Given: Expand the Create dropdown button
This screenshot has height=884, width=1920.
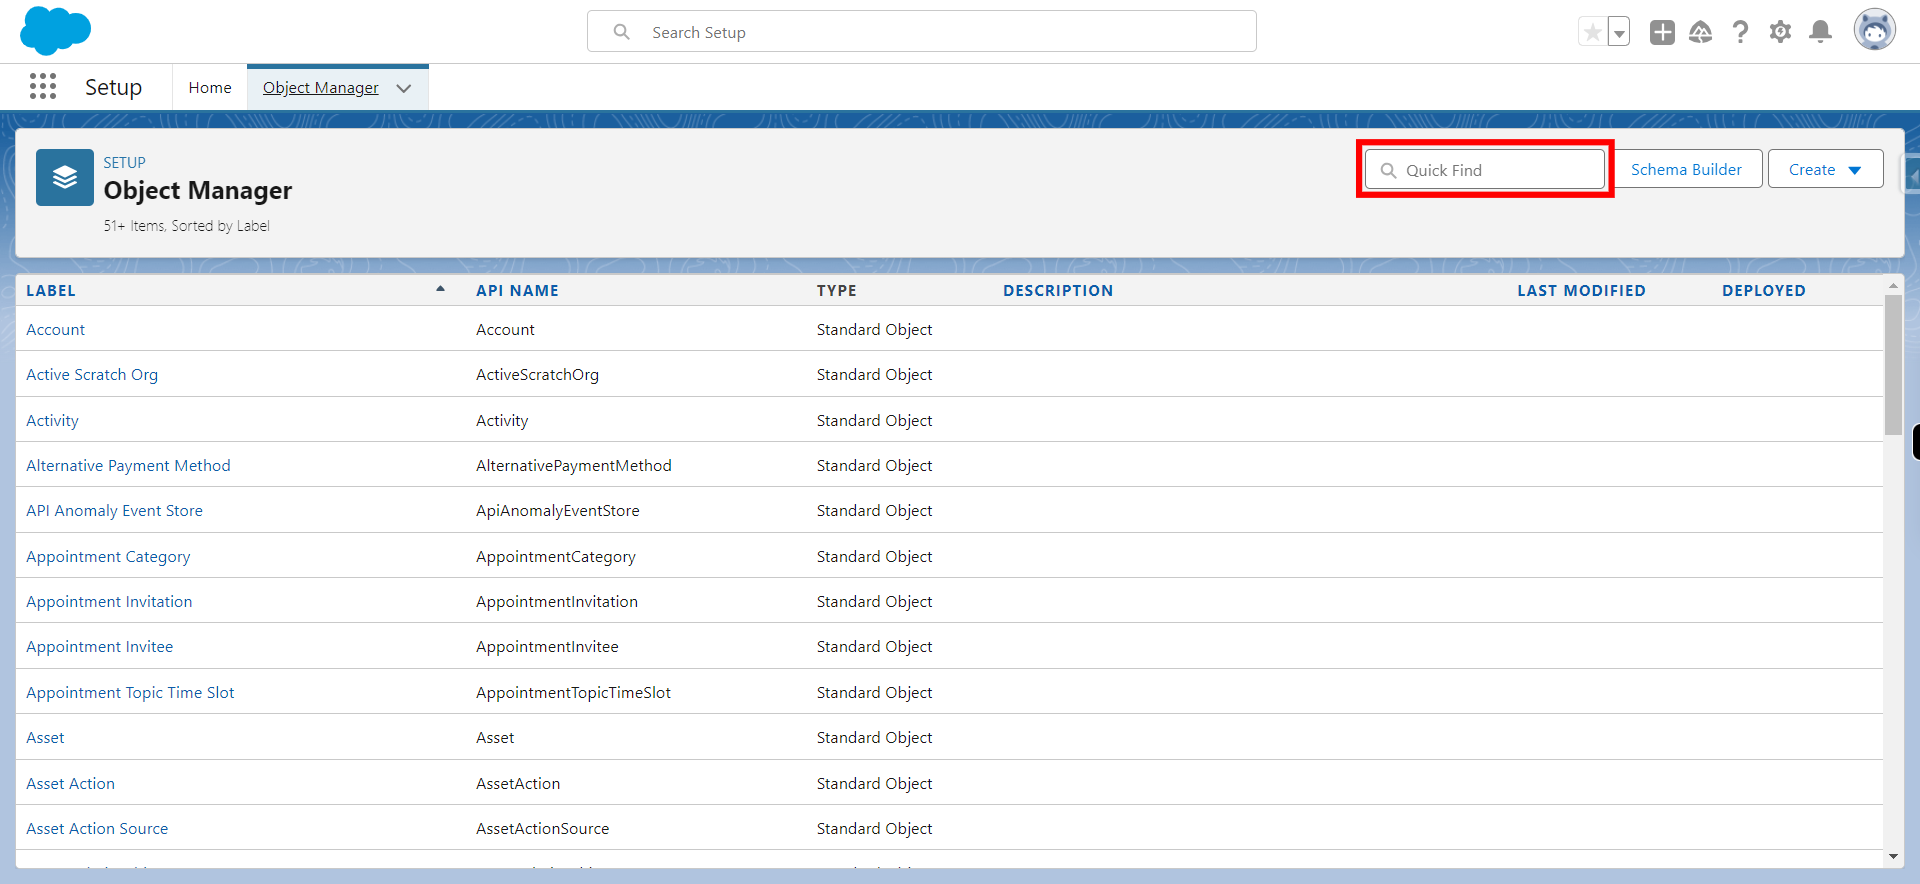Looking at the screenshot, I should coord(1825,170).
